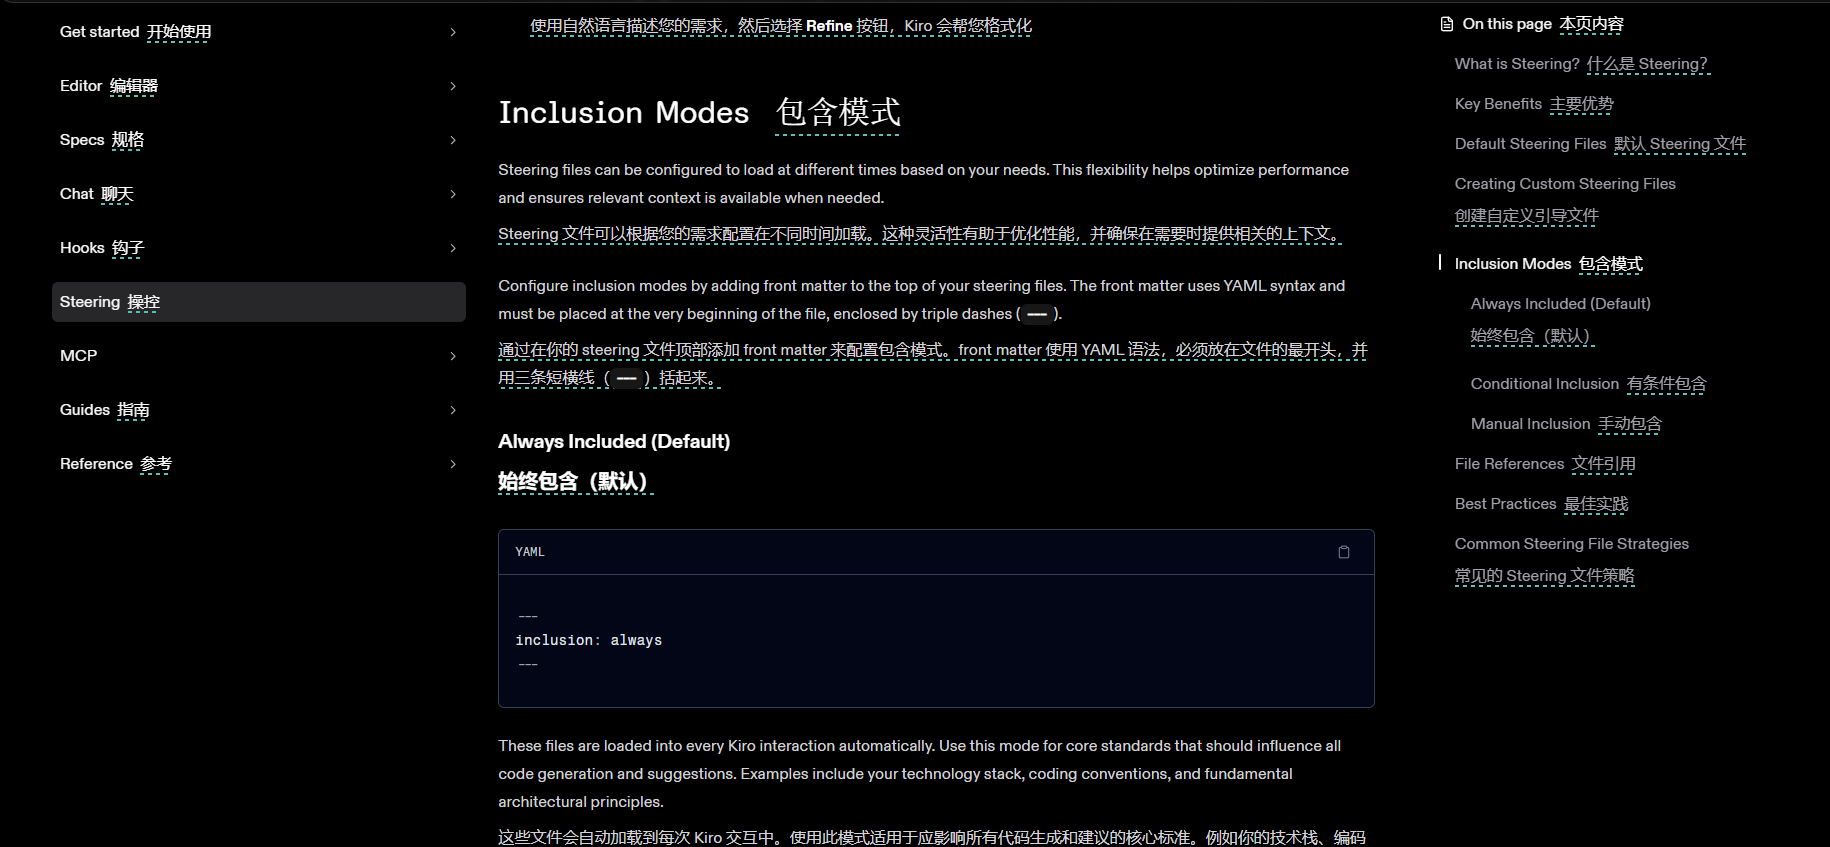This screenshot has height=847, width=1830.
Task: Open Chat in the sidebar navigation
Action: (x=97, y=194)
